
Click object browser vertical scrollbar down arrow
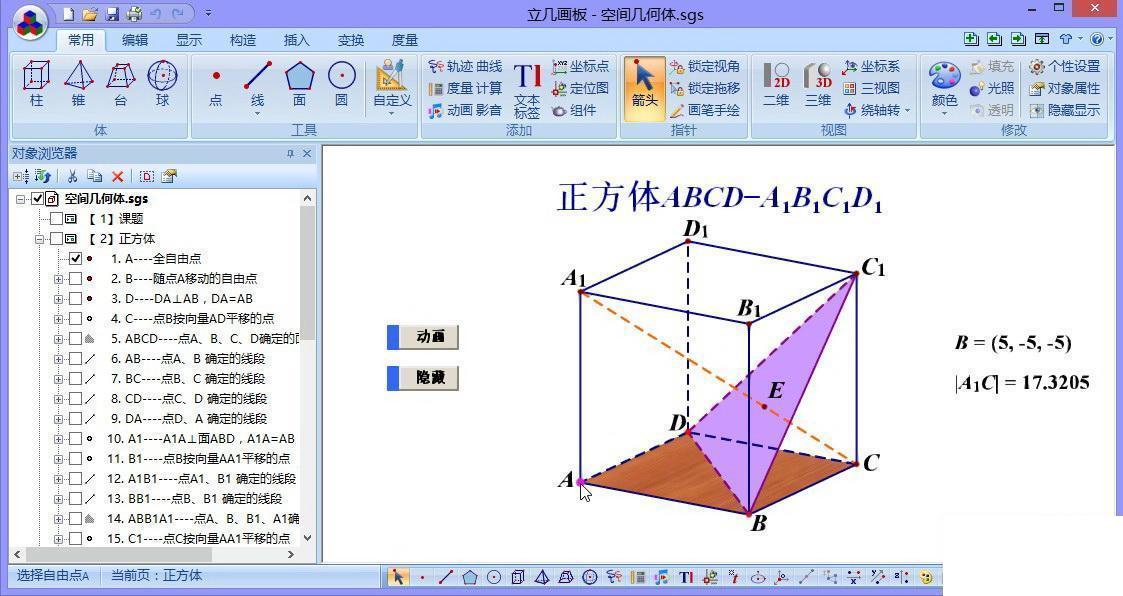coord(307,538)
